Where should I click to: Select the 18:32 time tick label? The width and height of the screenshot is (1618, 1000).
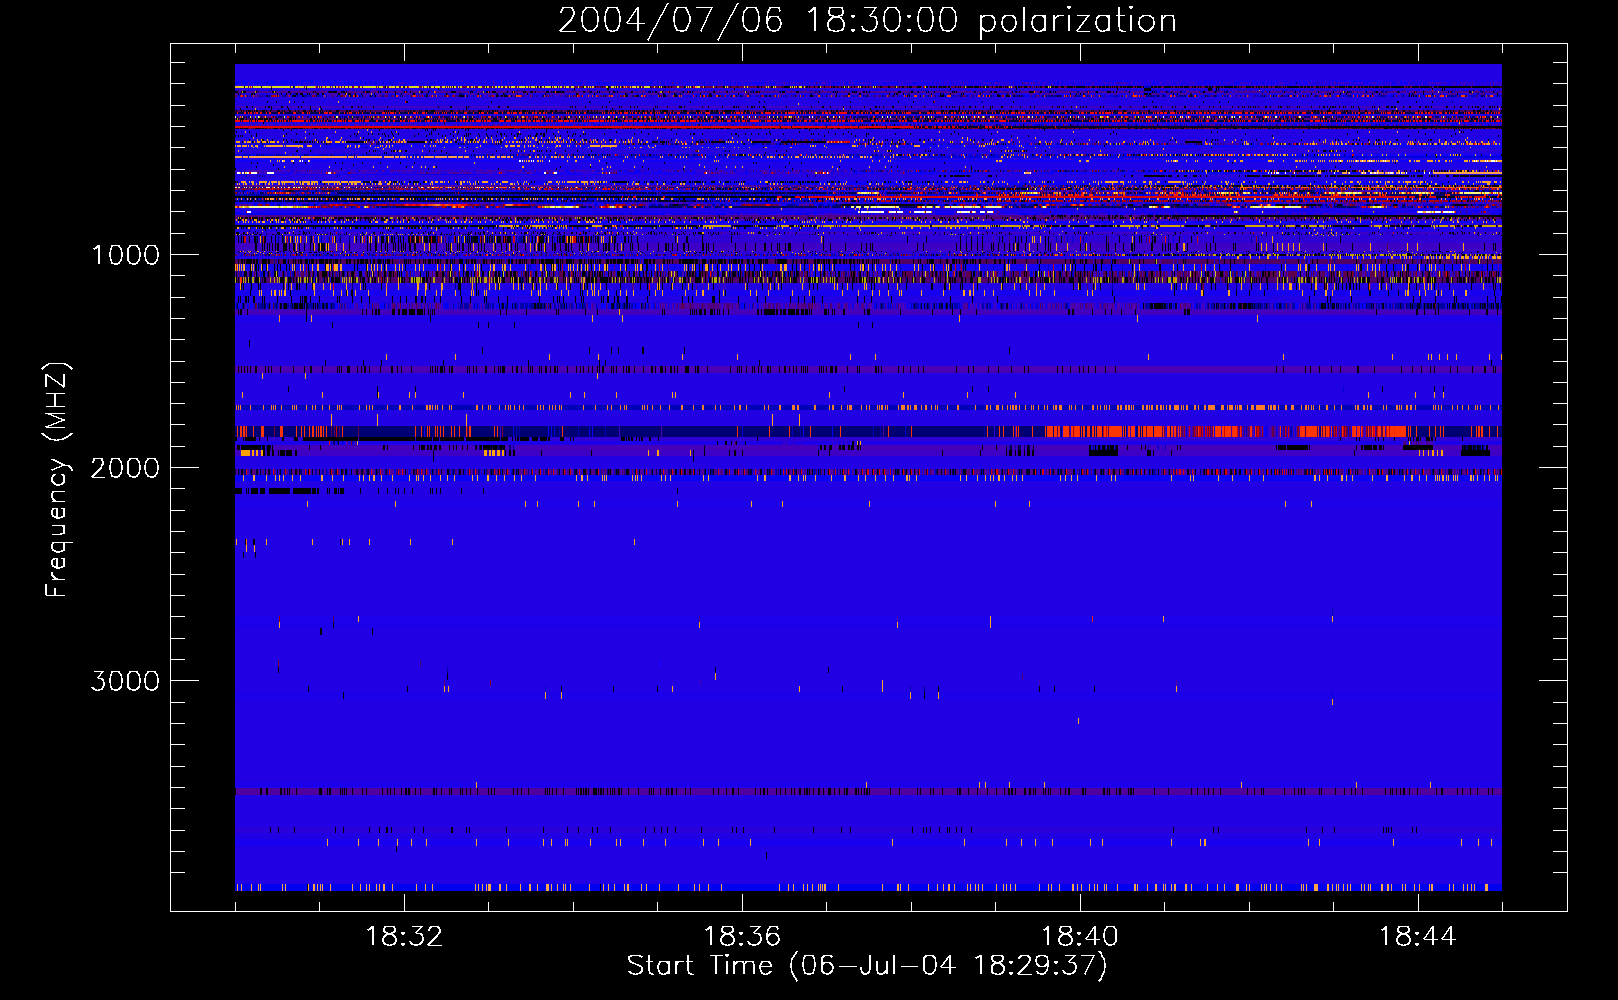404,937
